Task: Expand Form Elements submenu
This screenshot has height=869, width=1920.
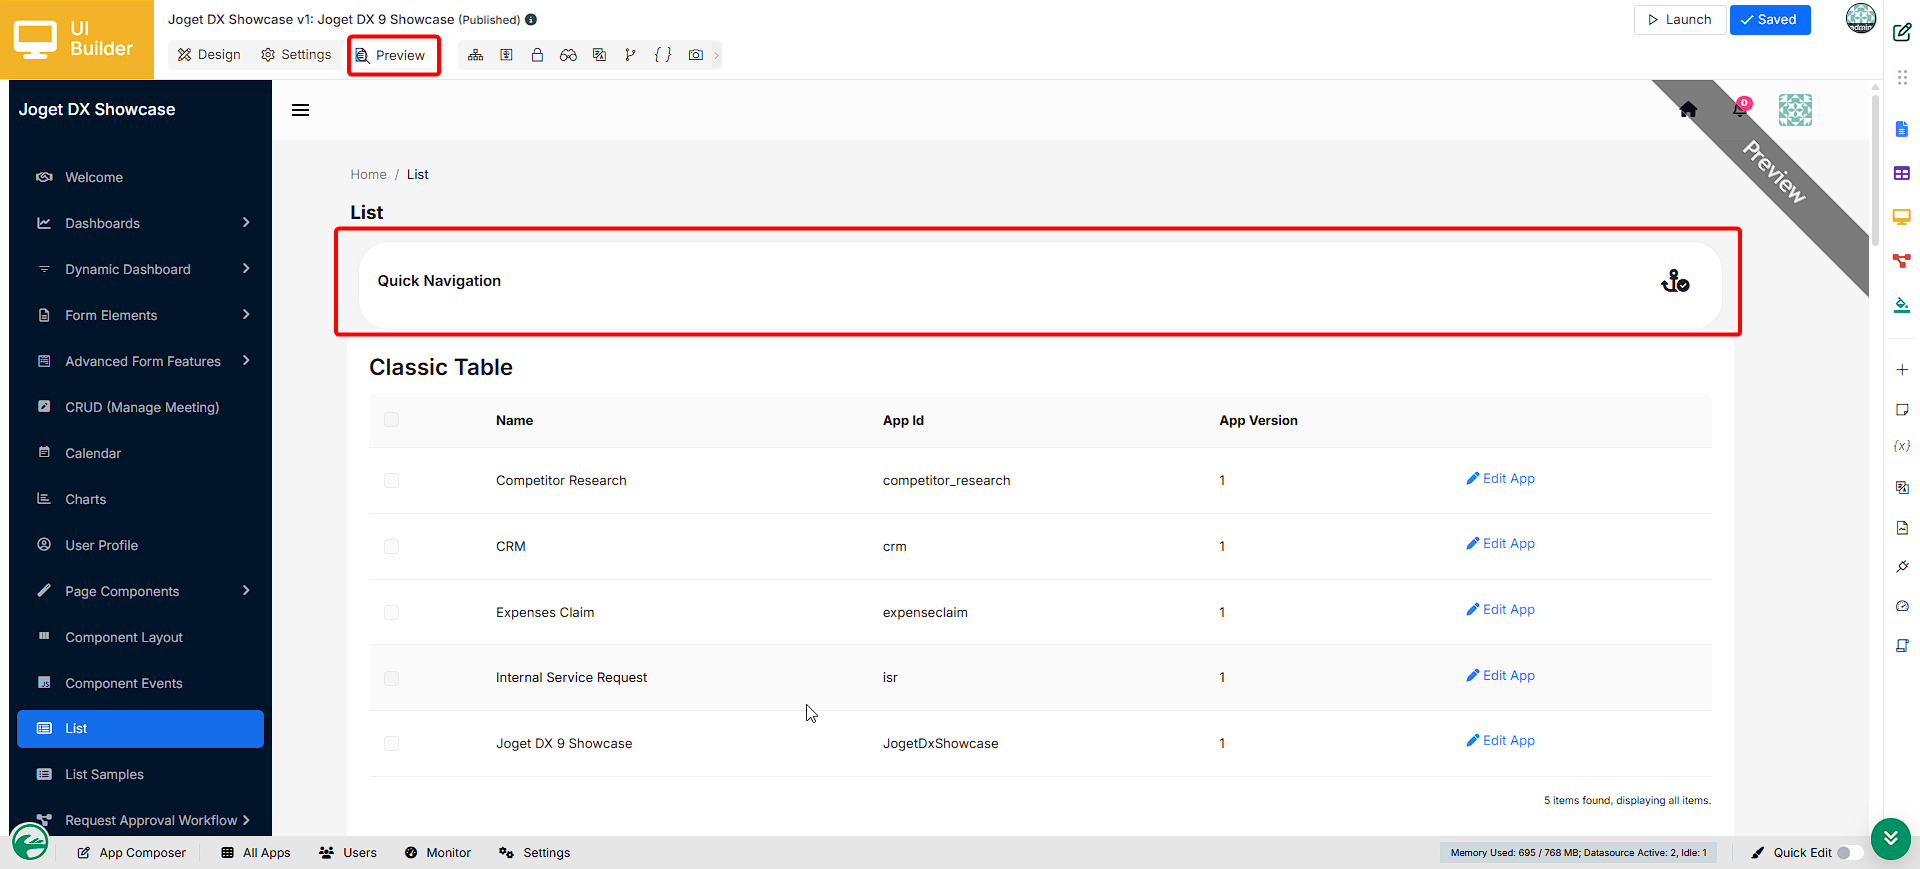Action: [141, 315]
